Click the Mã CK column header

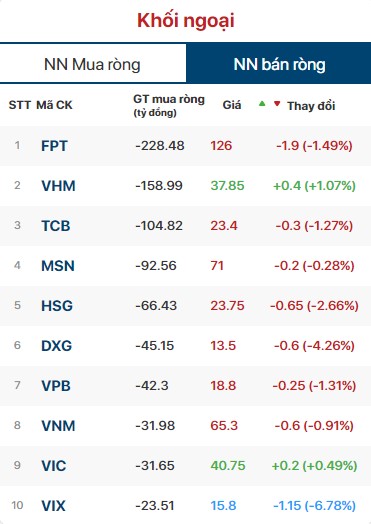(x=54, y=105)
